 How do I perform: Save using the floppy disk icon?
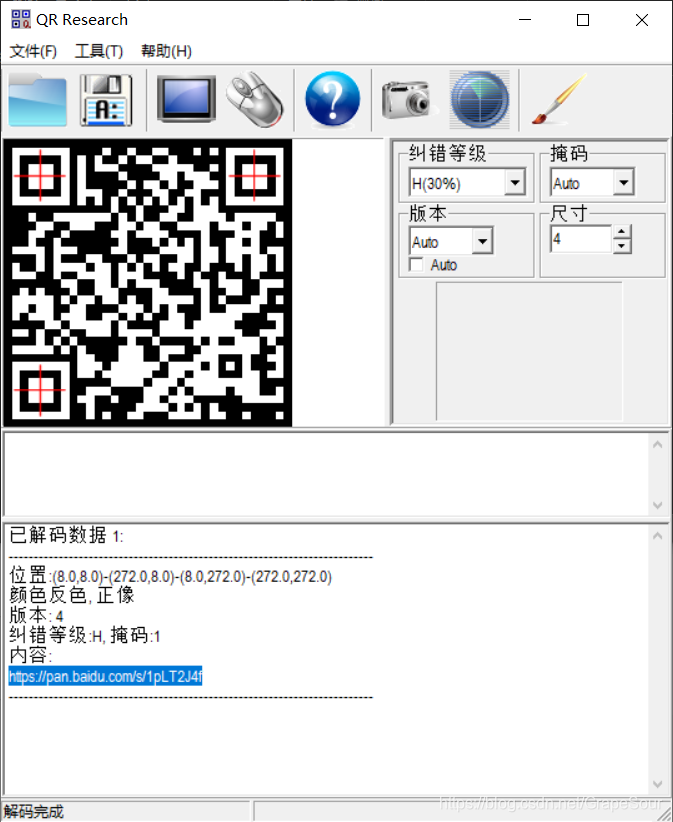[106, 100]
